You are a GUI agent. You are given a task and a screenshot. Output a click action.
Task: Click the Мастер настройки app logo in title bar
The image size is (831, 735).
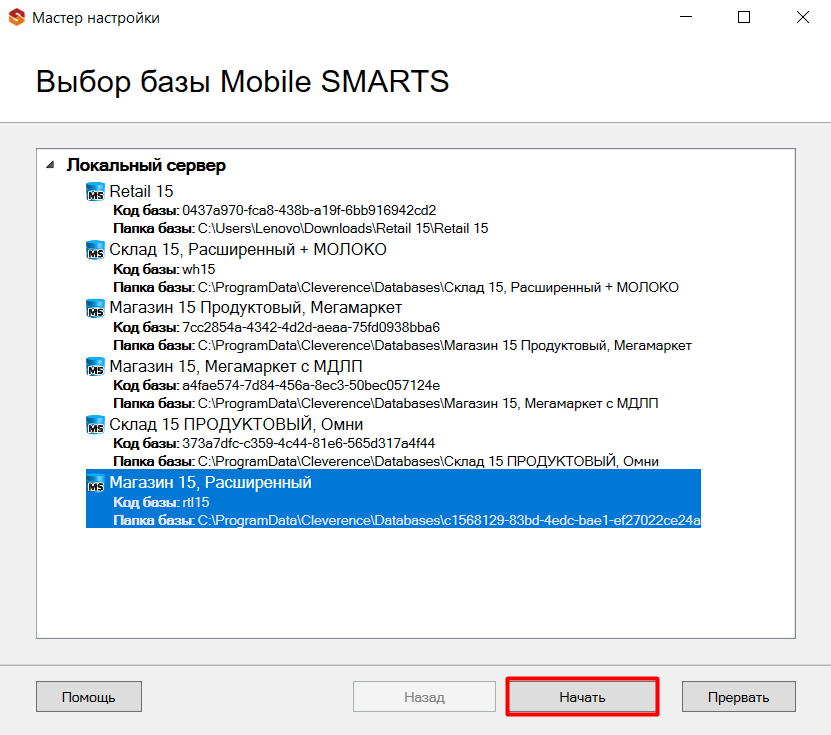[17, 17]
